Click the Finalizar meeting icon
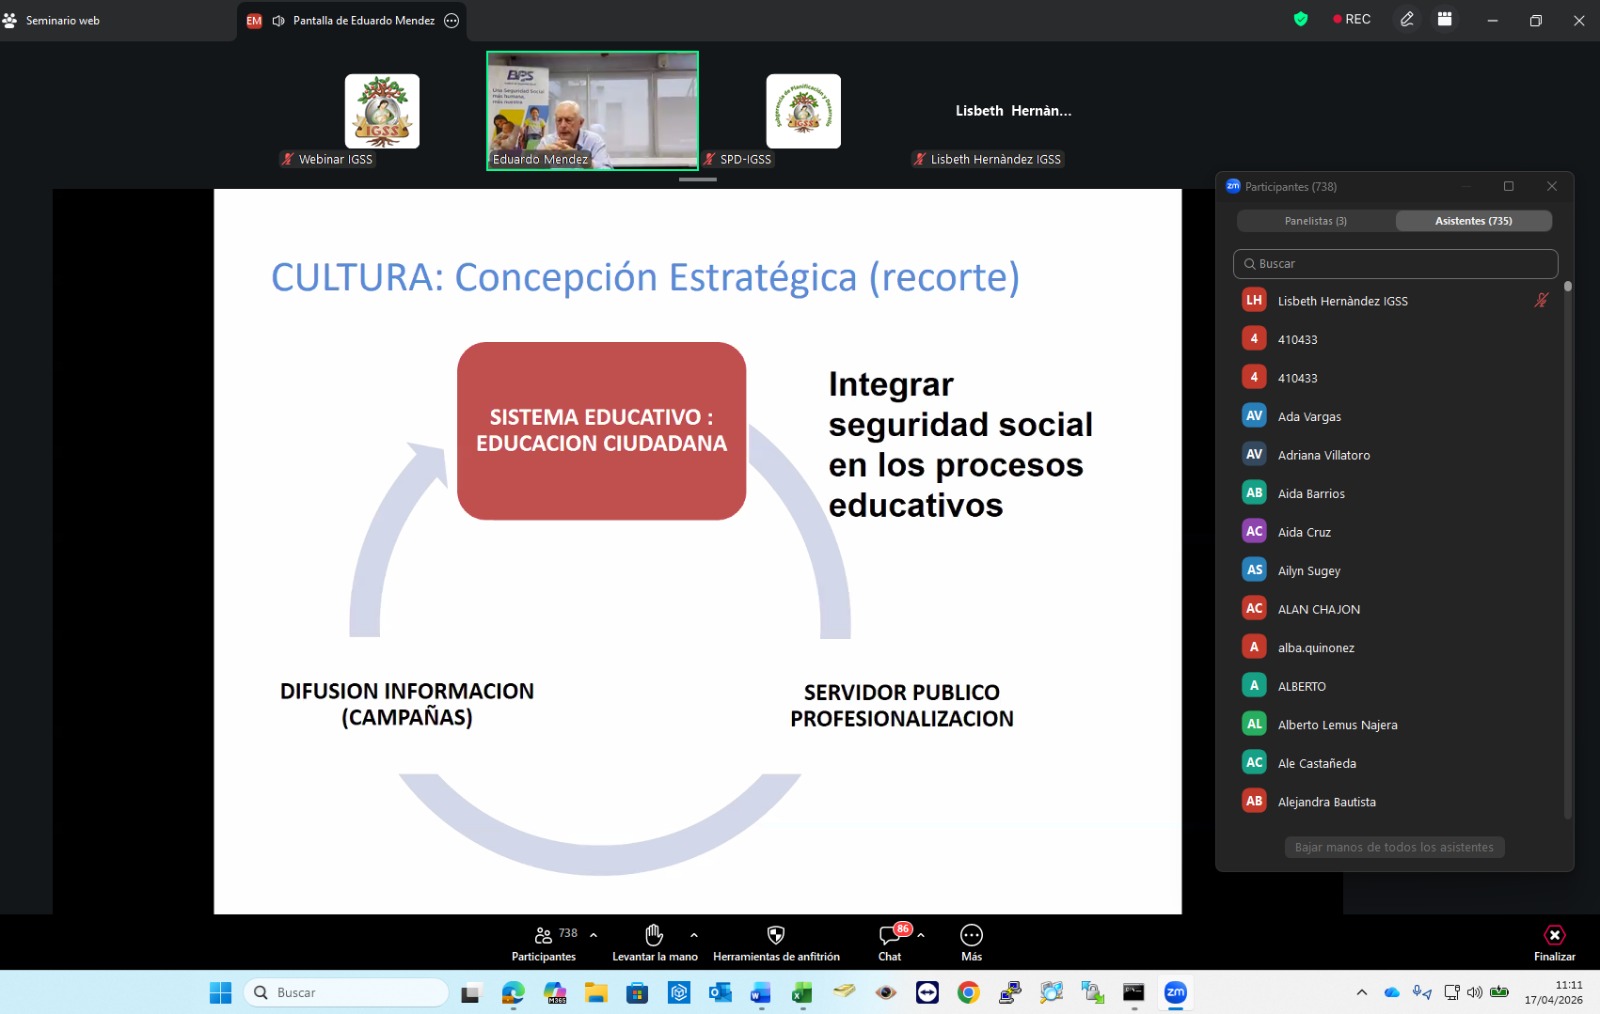 (x=1554, y=936)
